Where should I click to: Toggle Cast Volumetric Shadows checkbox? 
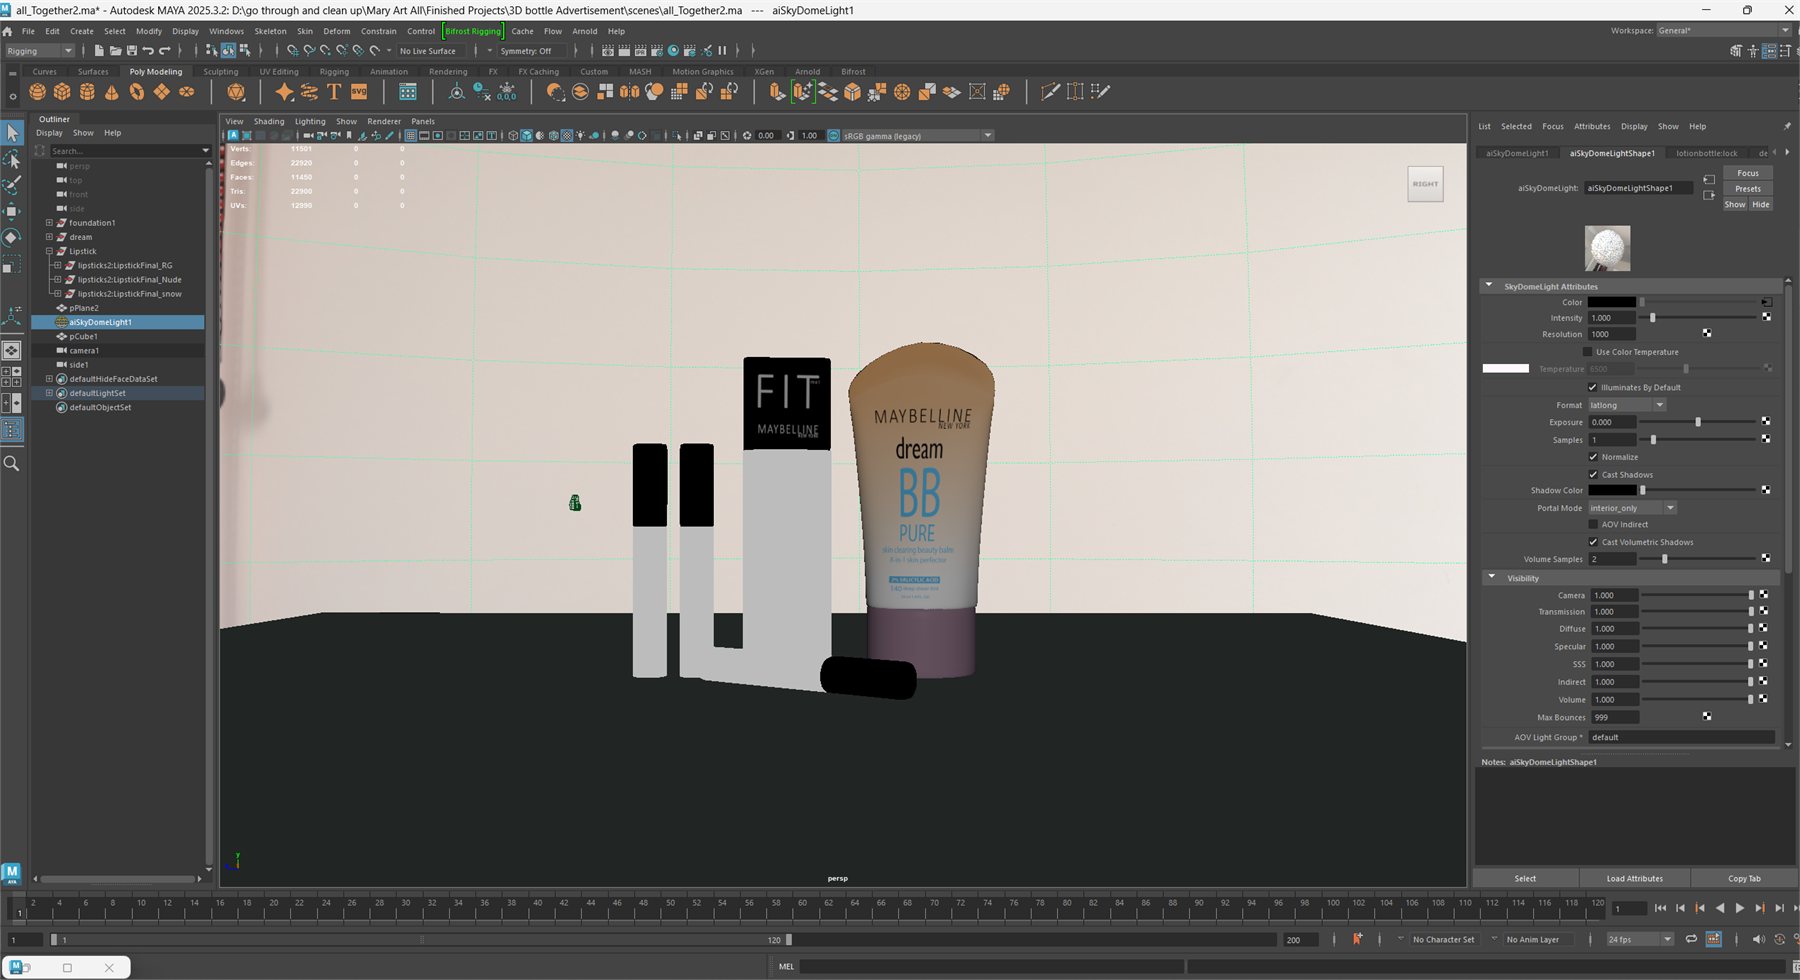1593,542
